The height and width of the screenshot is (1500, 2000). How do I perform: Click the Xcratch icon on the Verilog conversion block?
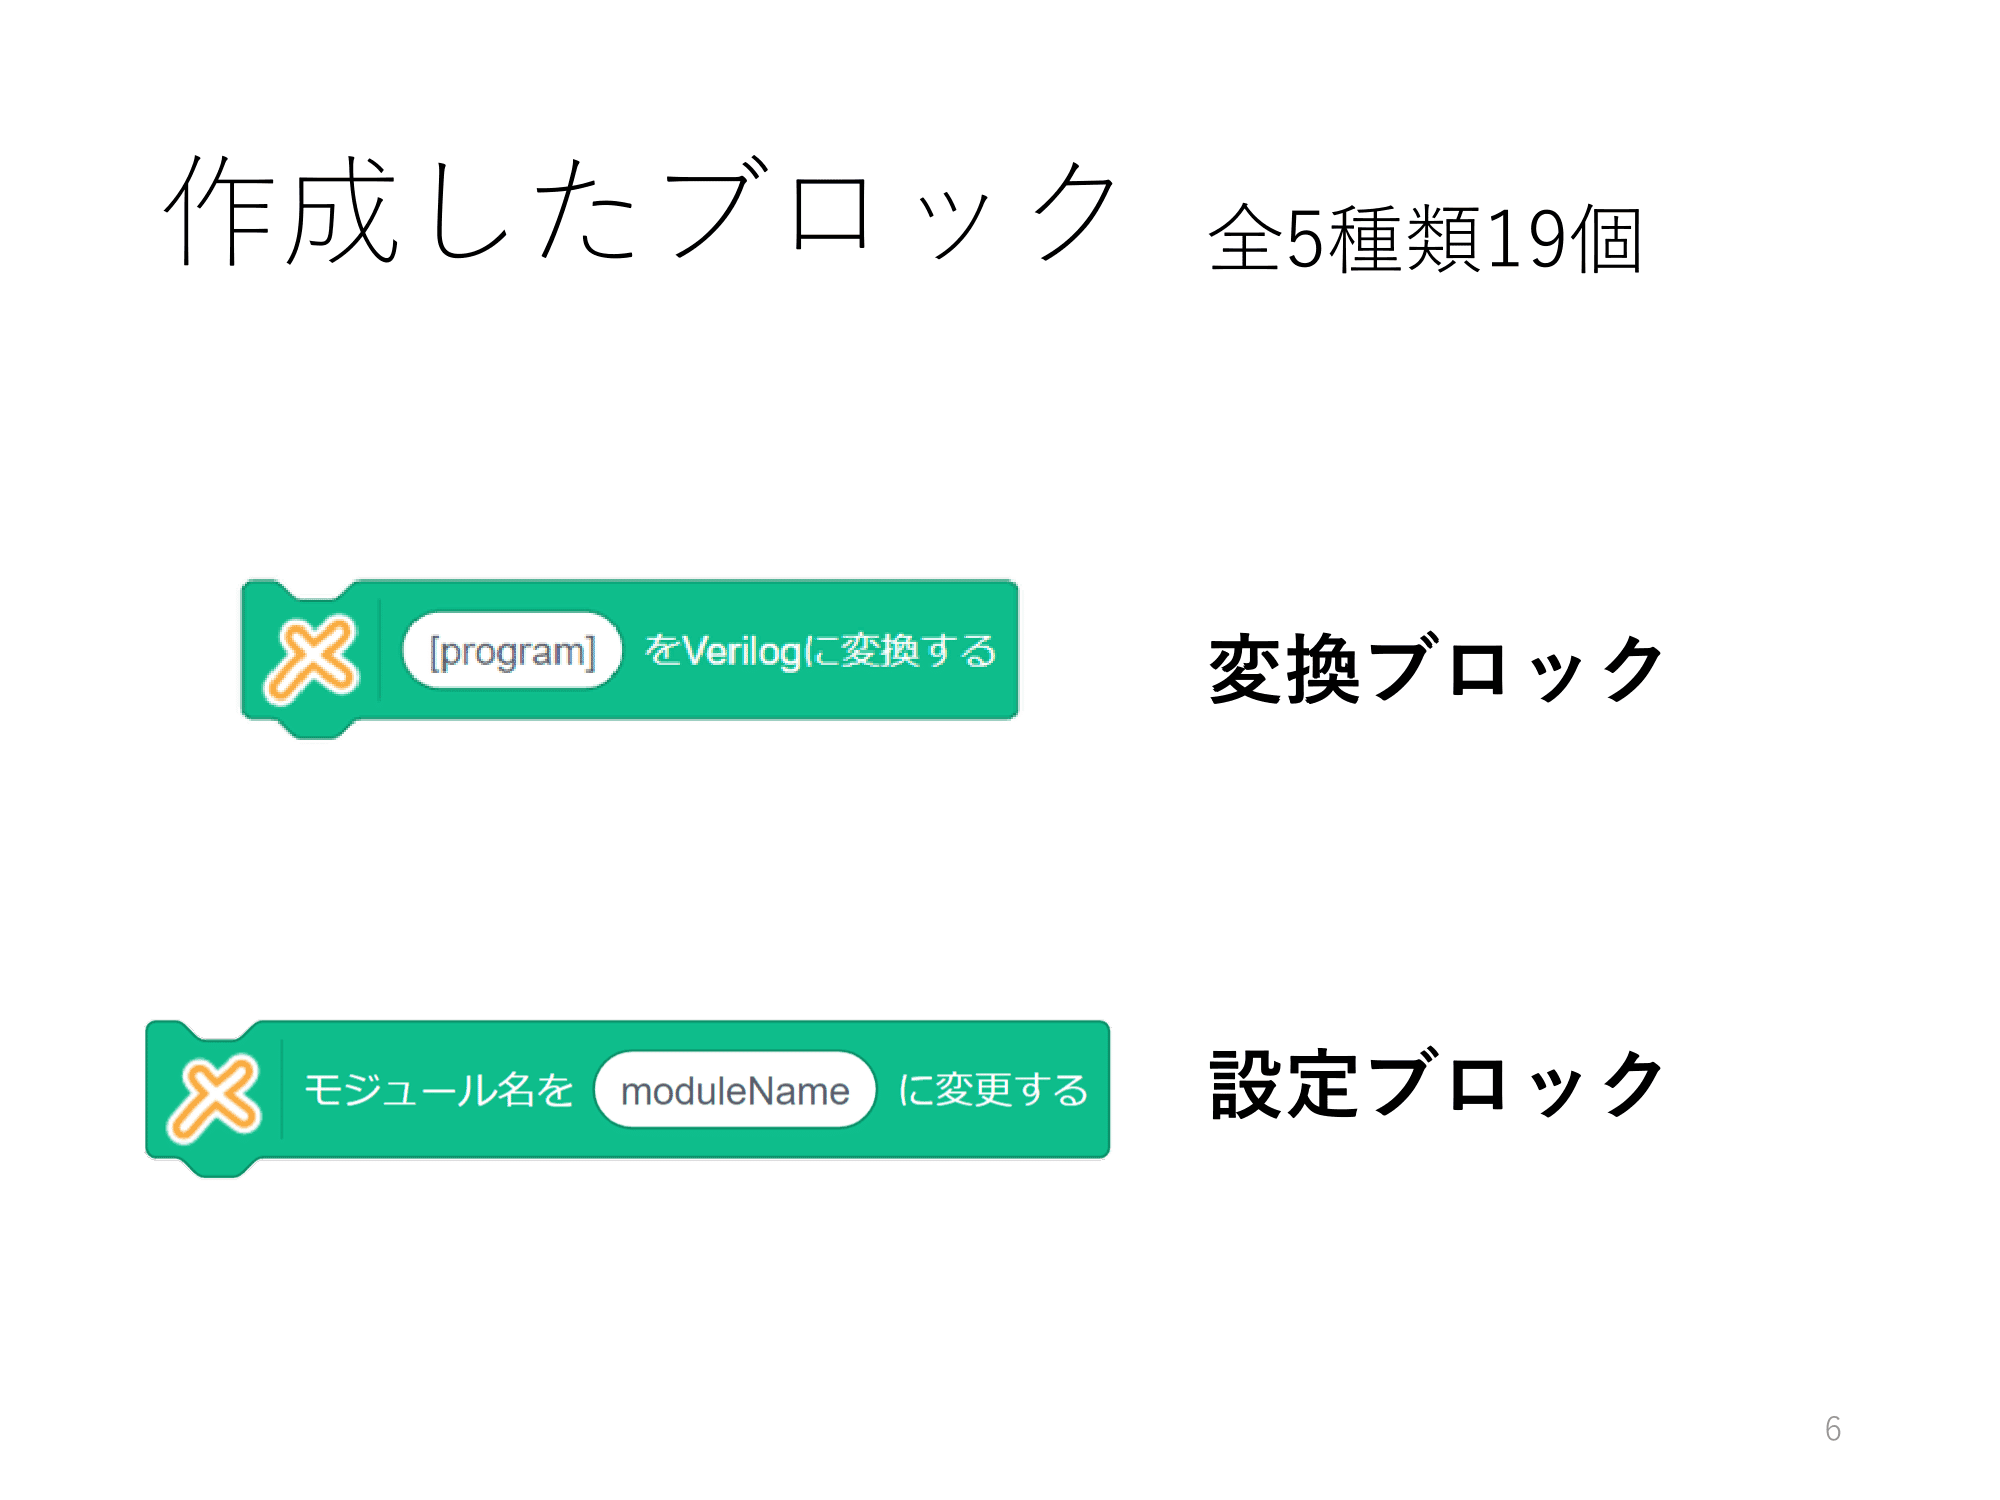tap(311, 659)
